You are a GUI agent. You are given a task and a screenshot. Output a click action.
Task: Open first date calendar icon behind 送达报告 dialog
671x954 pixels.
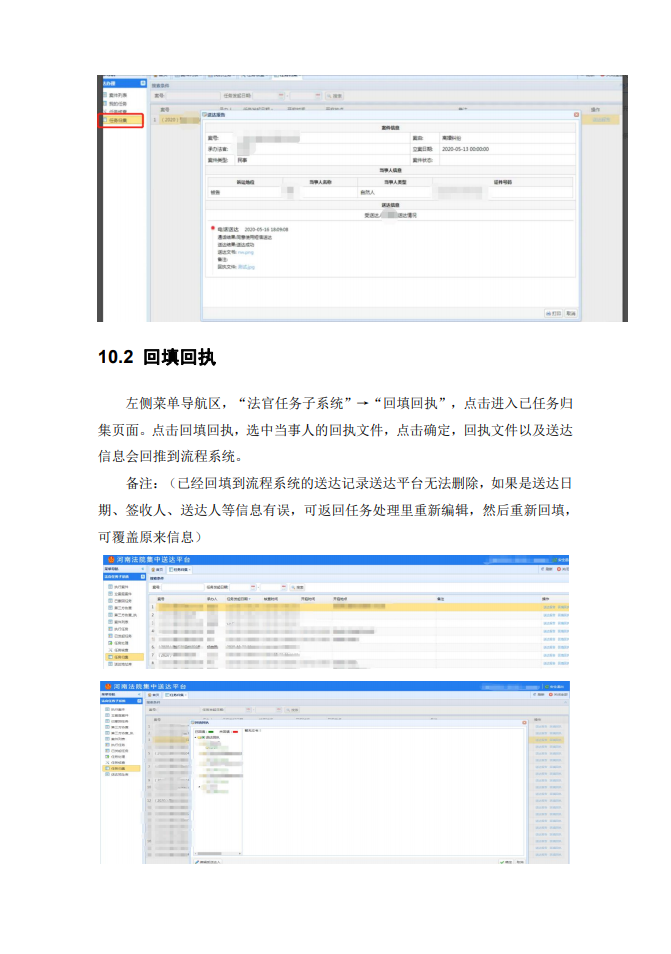tap(281, 96)
